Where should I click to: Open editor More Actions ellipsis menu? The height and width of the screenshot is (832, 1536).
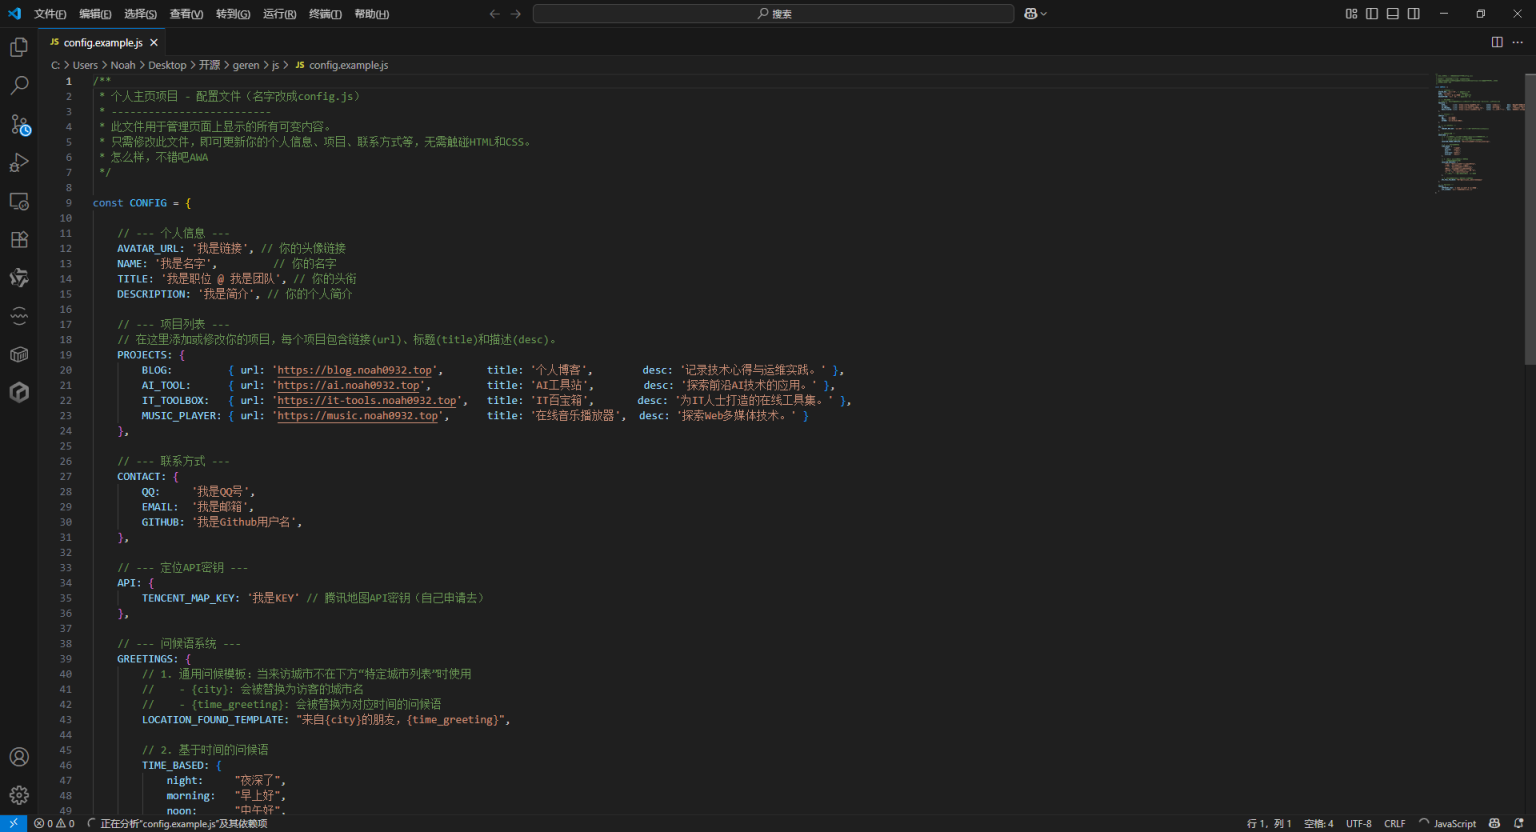click(x=1518, y=42)
